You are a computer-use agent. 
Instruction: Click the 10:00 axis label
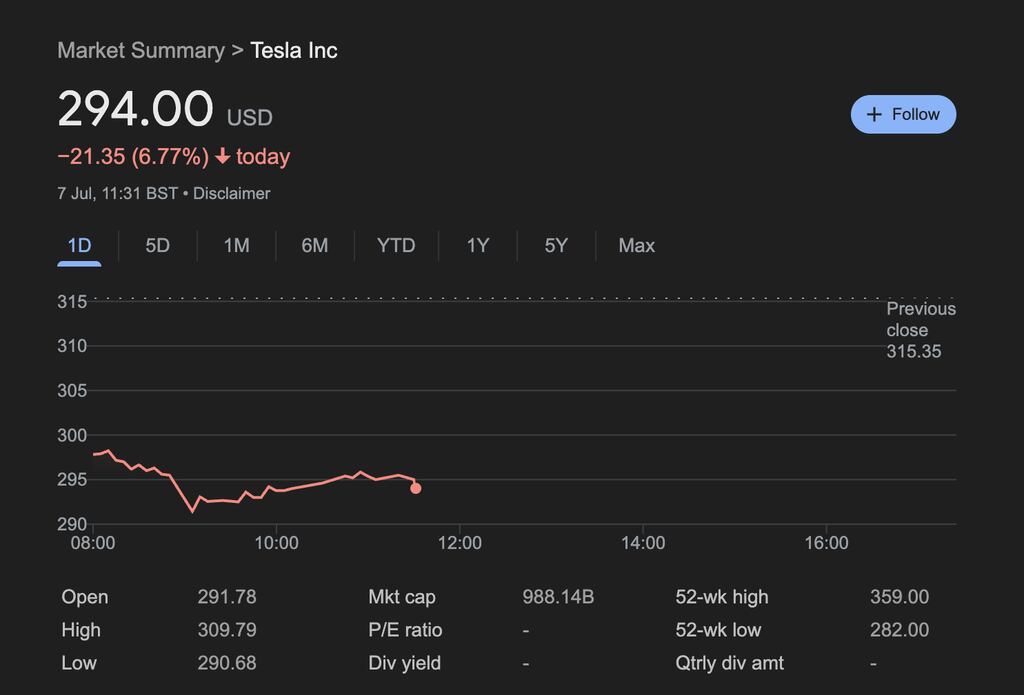coord(276,543)
